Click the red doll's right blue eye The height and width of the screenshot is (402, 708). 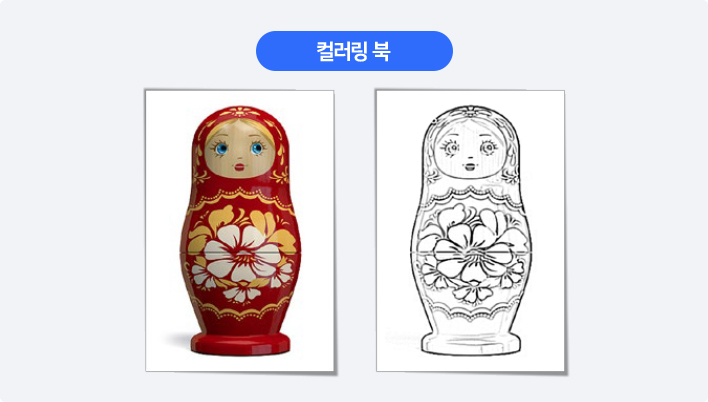coord(257,148)
